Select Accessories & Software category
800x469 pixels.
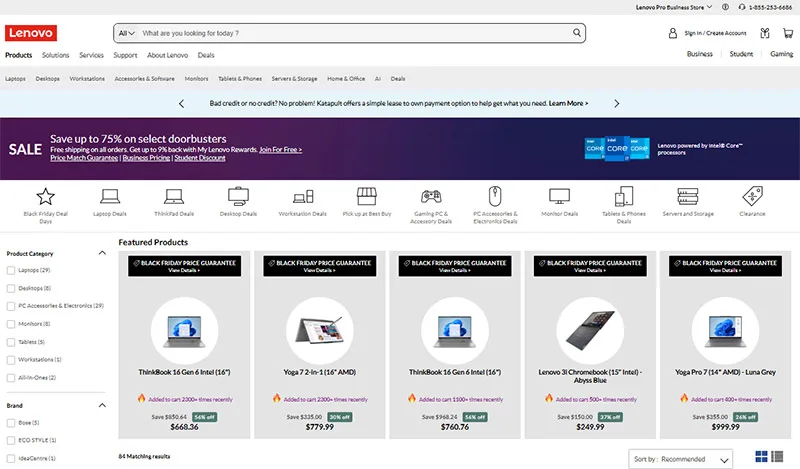pyautogui.click(x=144, y=79)
